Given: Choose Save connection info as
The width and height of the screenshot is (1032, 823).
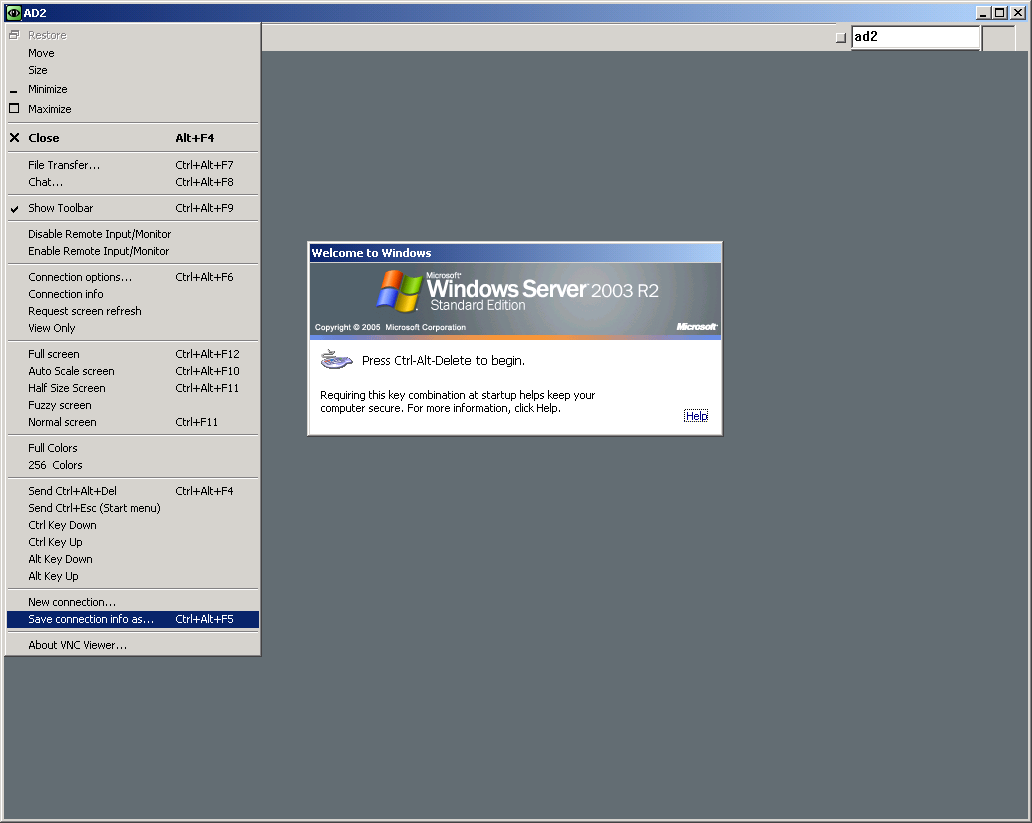Looking at the screenshot, I should tap(91, 619).
